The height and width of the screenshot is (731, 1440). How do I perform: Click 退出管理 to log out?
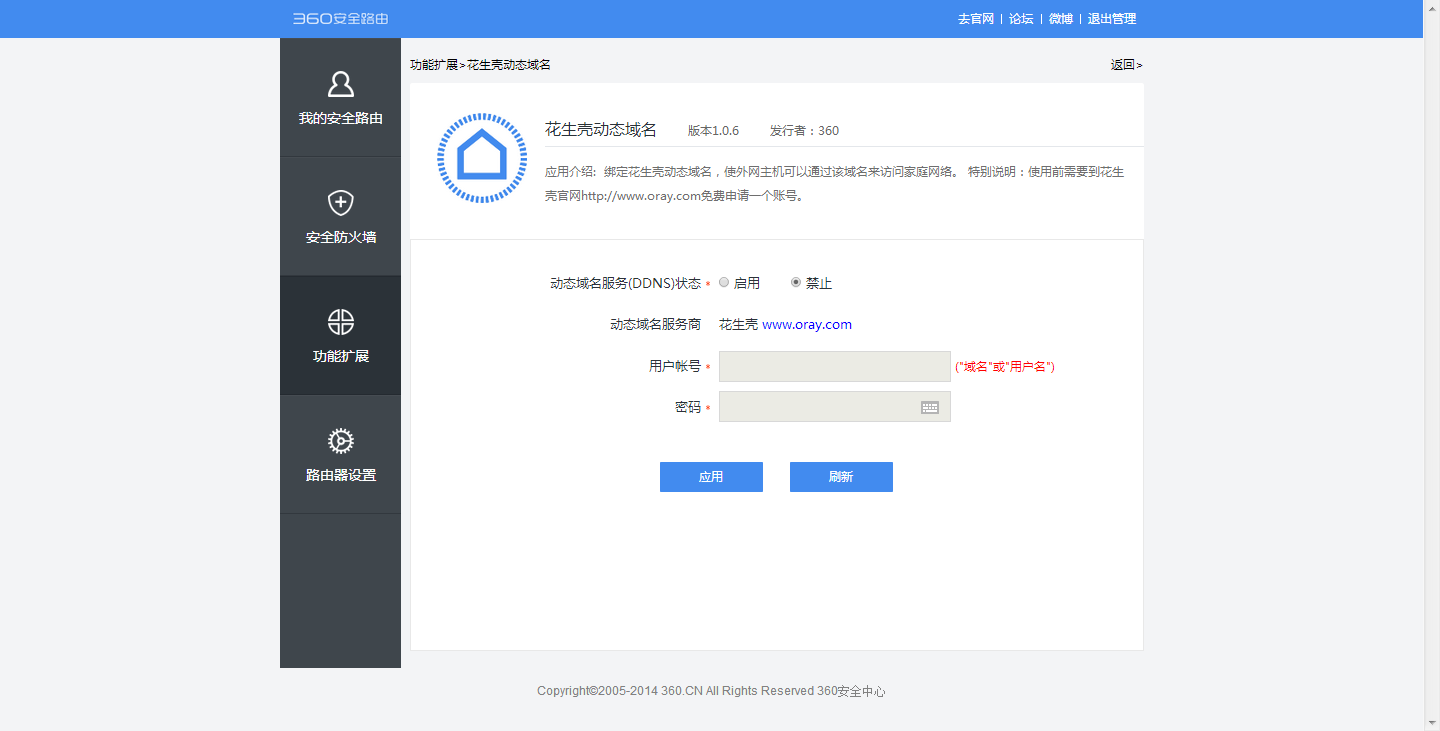(x=1112, y=19)
